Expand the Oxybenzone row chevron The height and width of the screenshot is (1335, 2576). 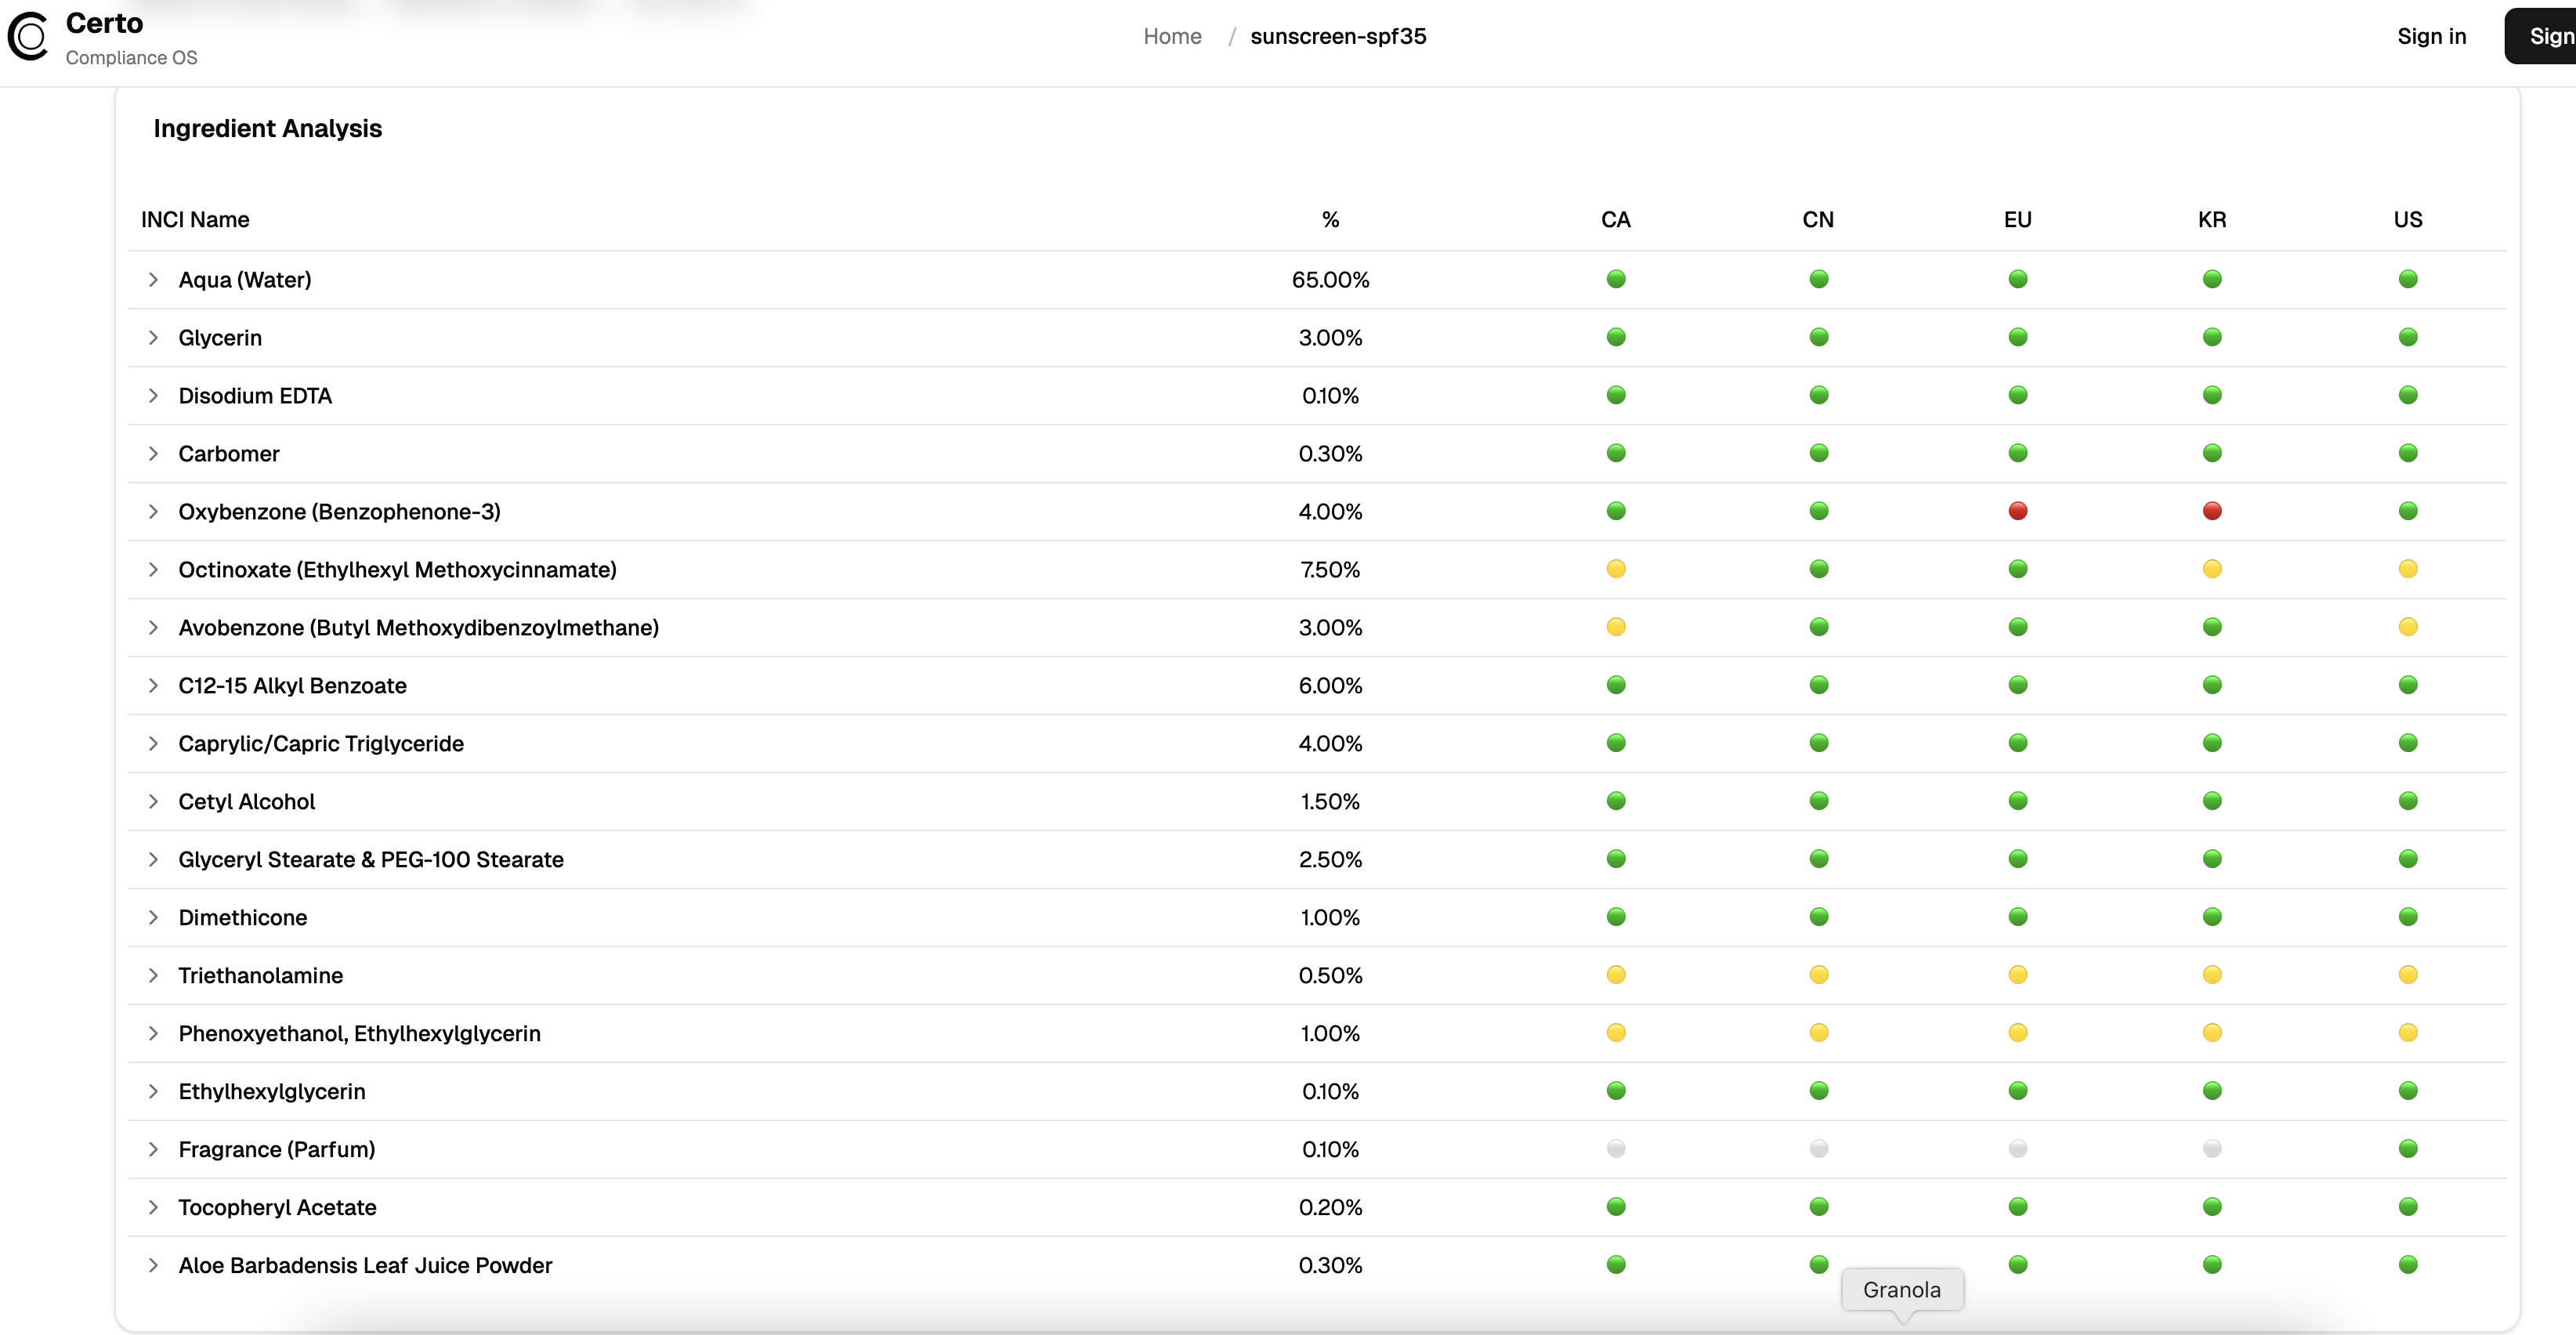pyautogui.click(x=153, y=512)
